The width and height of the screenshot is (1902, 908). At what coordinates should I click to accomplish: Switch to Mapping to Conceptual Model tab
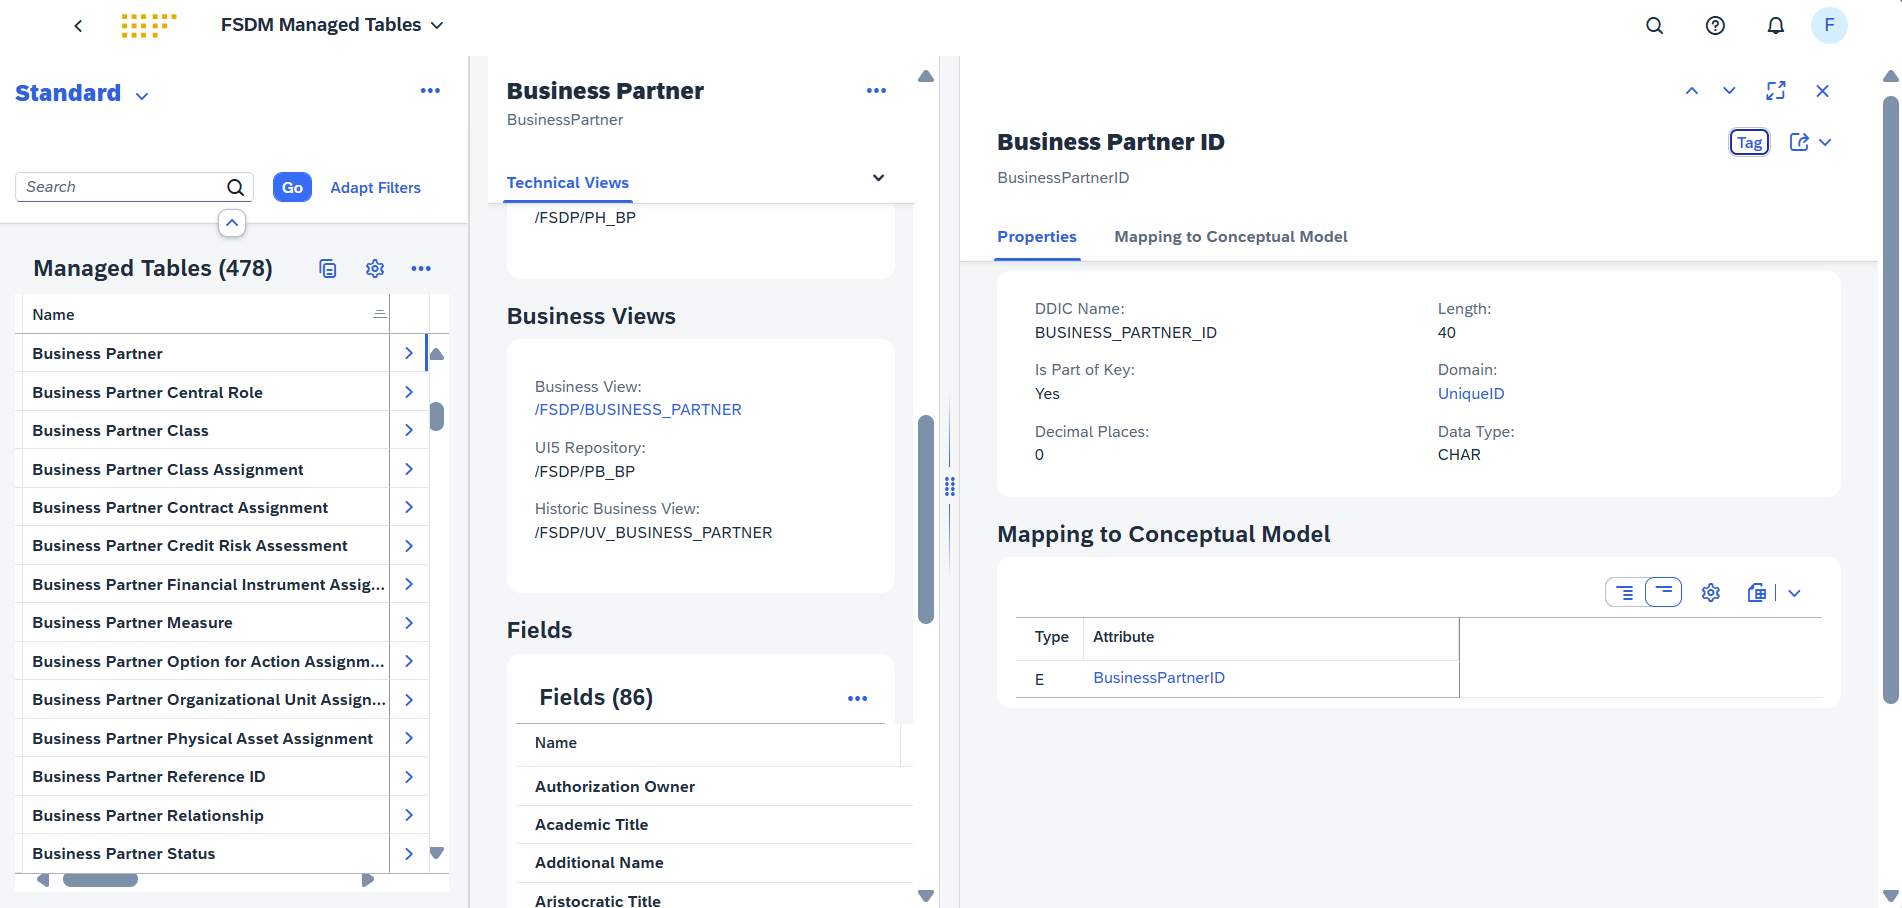1230,237
